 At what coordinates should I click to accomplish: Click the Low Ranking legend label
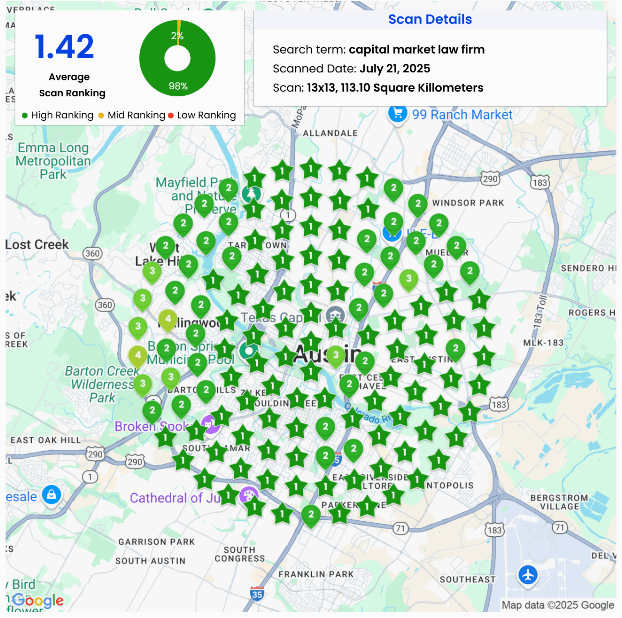pos(206,115)
